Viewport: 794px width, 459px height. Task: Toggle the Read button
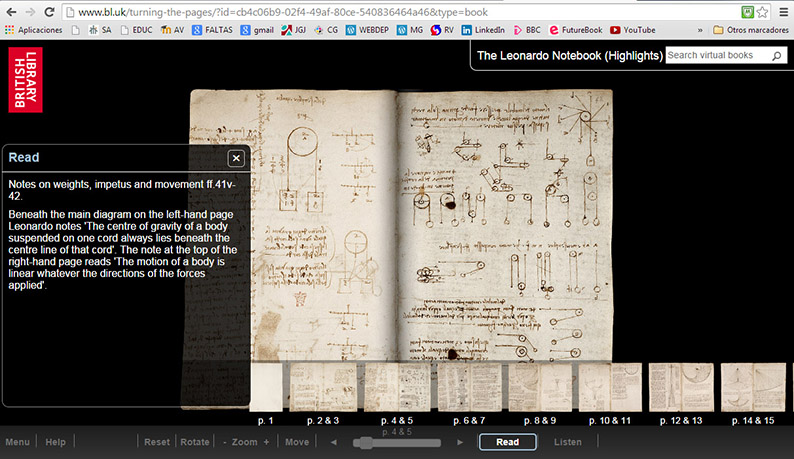pyautogui.click(x=507, y=442)
